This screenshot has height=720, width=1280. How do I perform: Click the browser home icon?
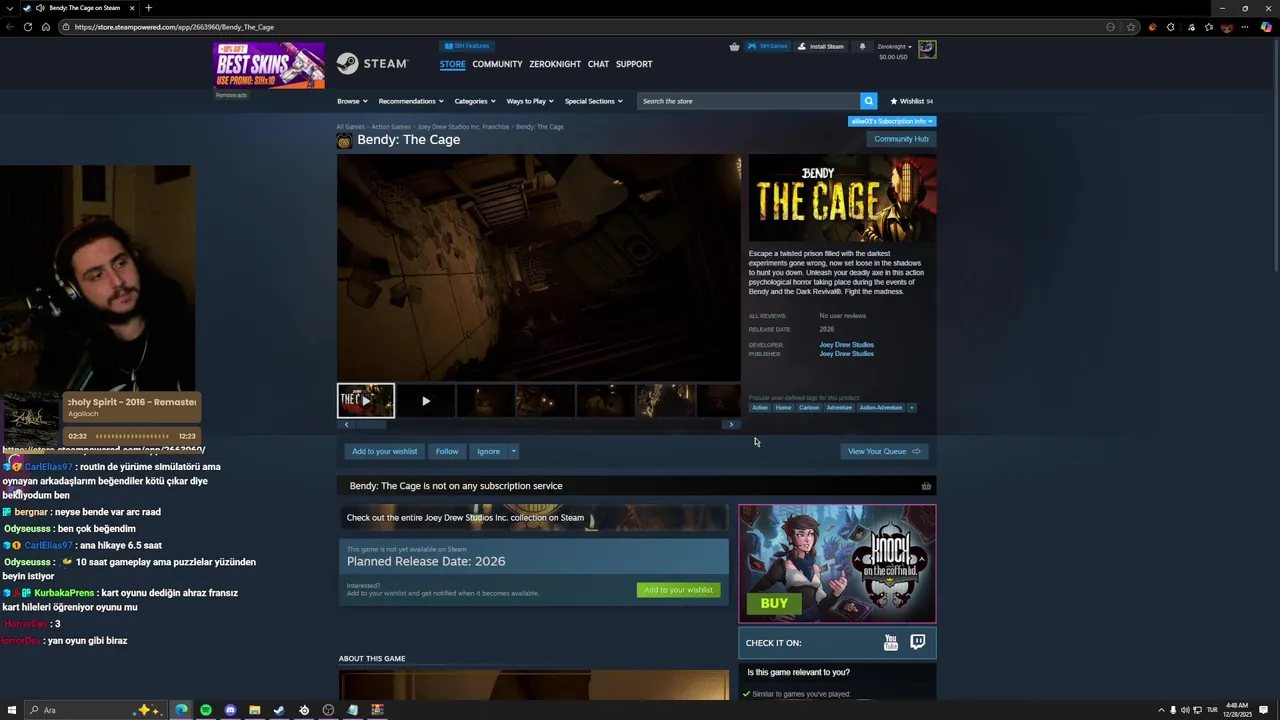pyautogui.click(x=45, y=27)
